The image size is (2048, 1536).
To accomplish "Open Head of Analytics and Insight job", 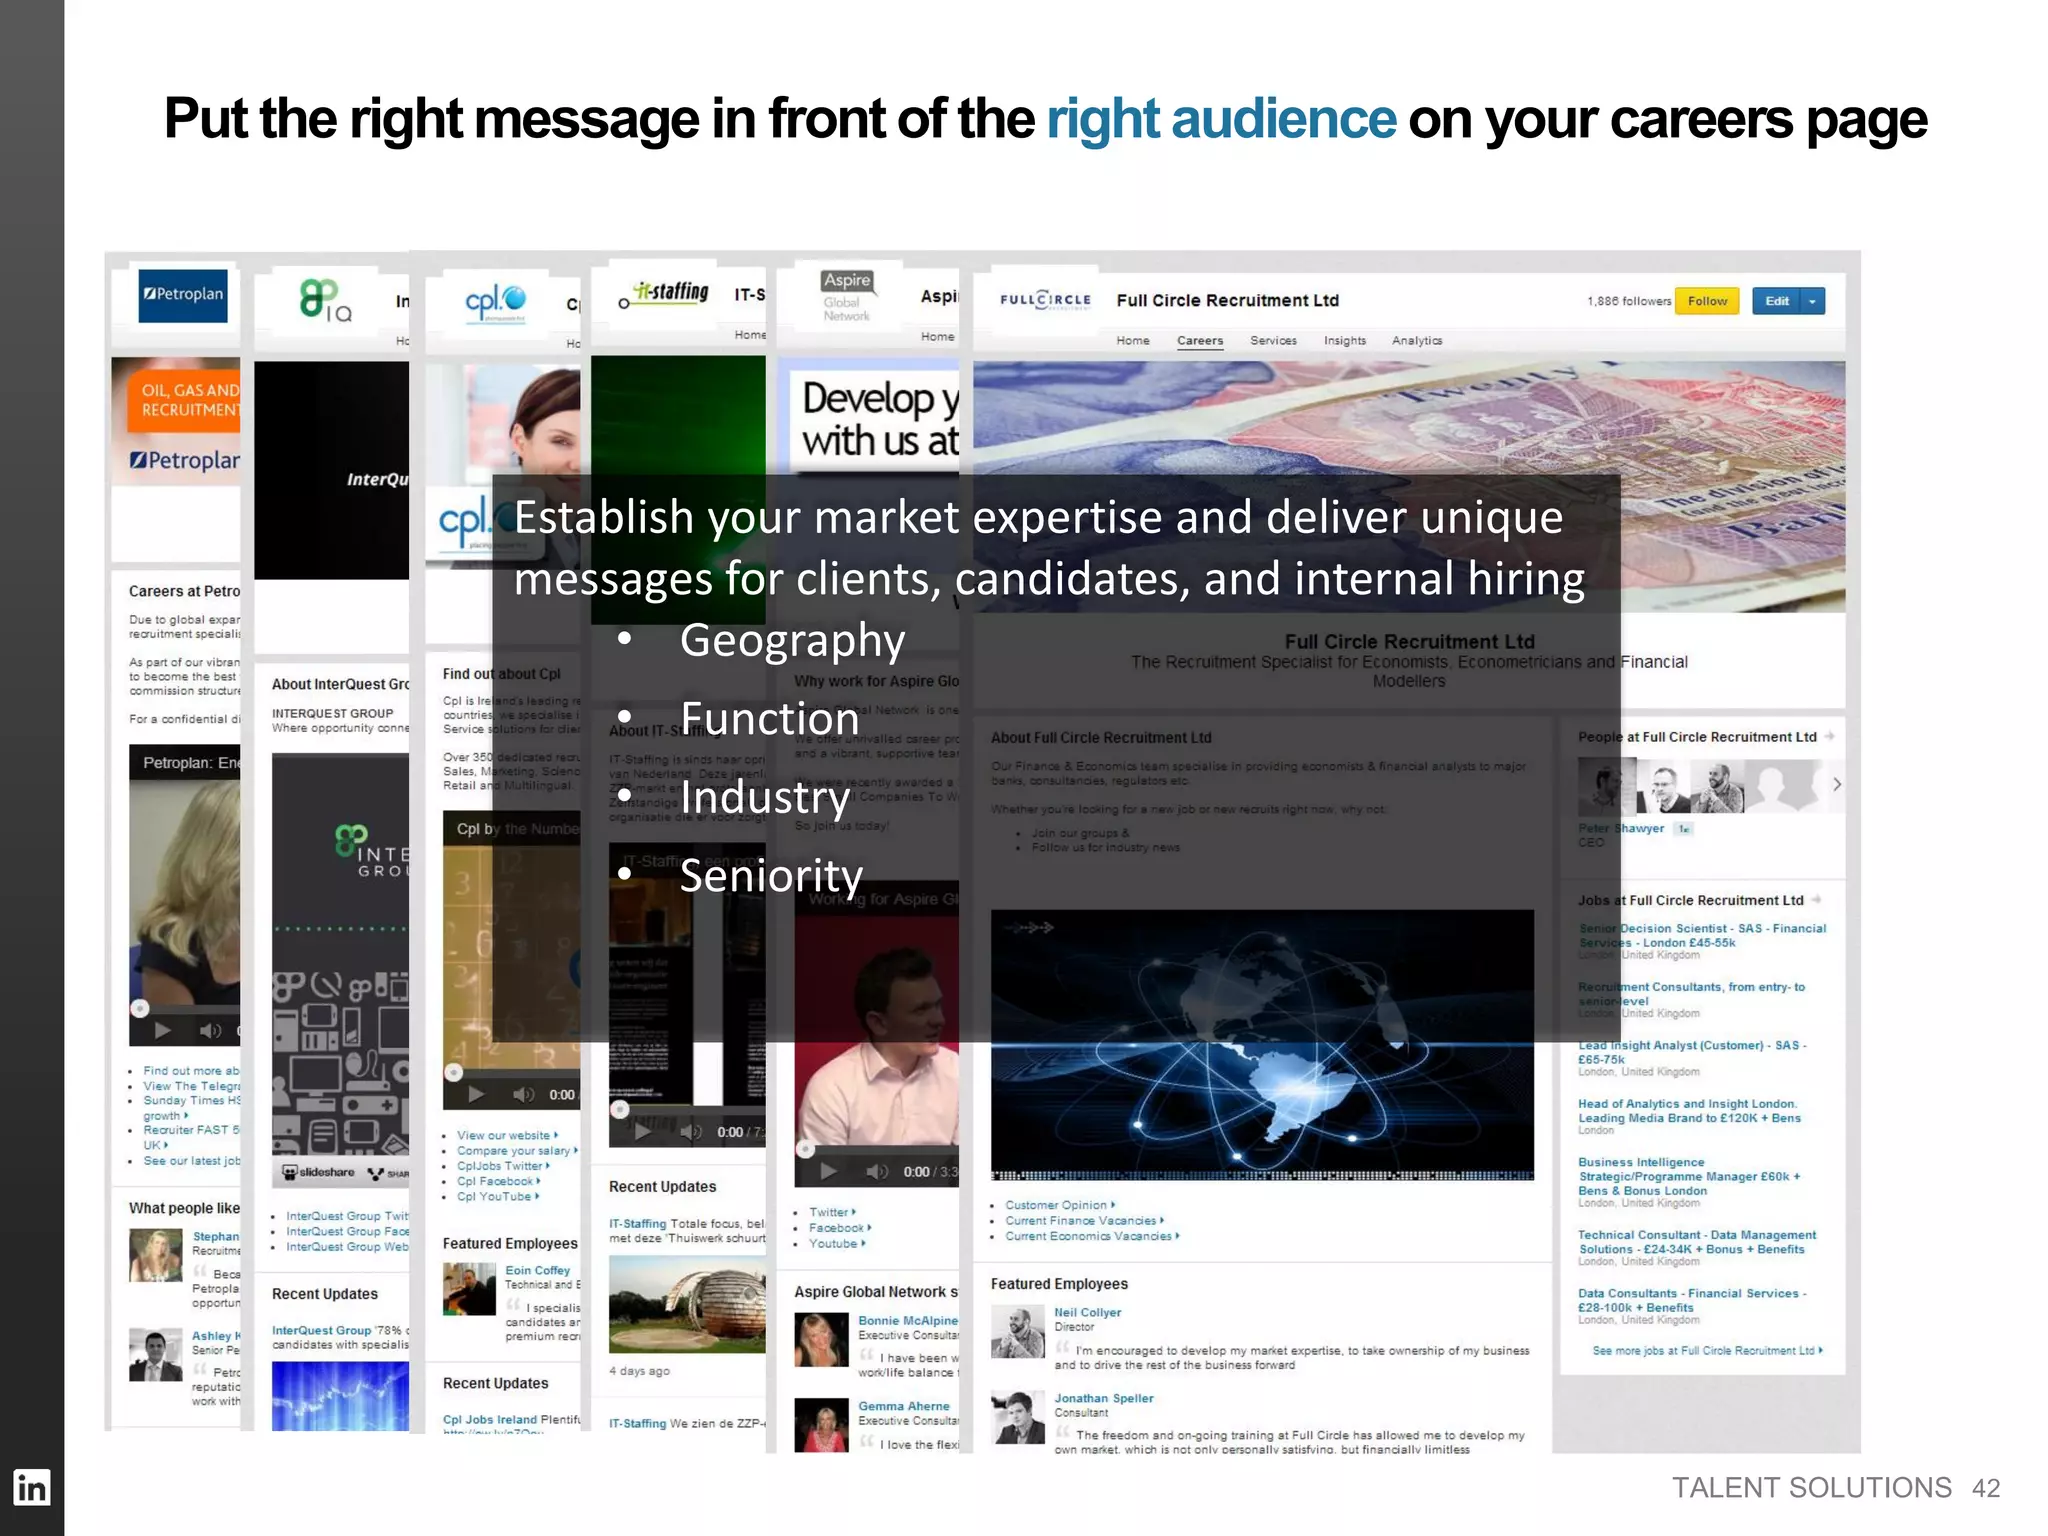I will point(1690,1111).
